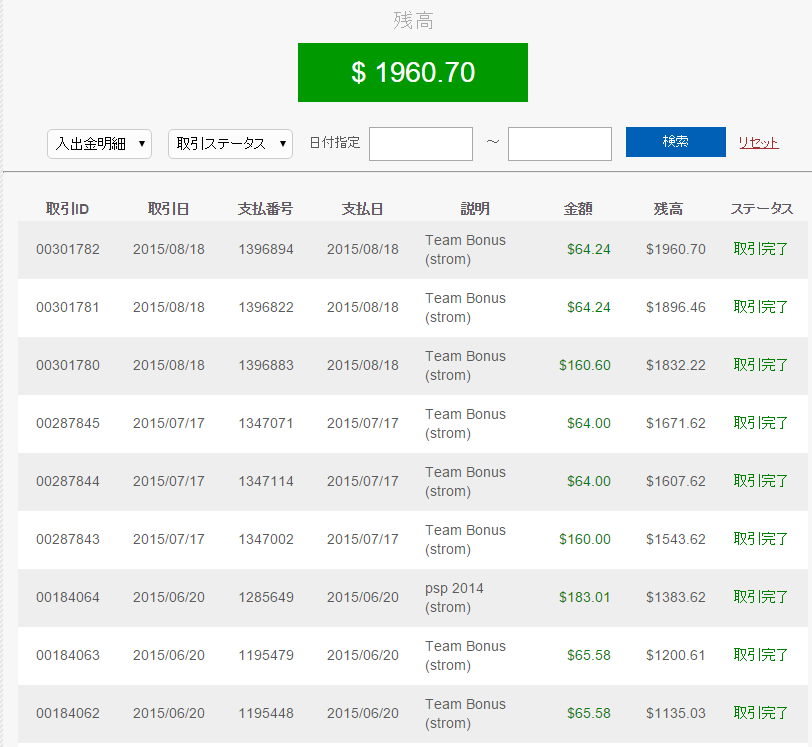Click payment number 1396822

coord(266,307)
